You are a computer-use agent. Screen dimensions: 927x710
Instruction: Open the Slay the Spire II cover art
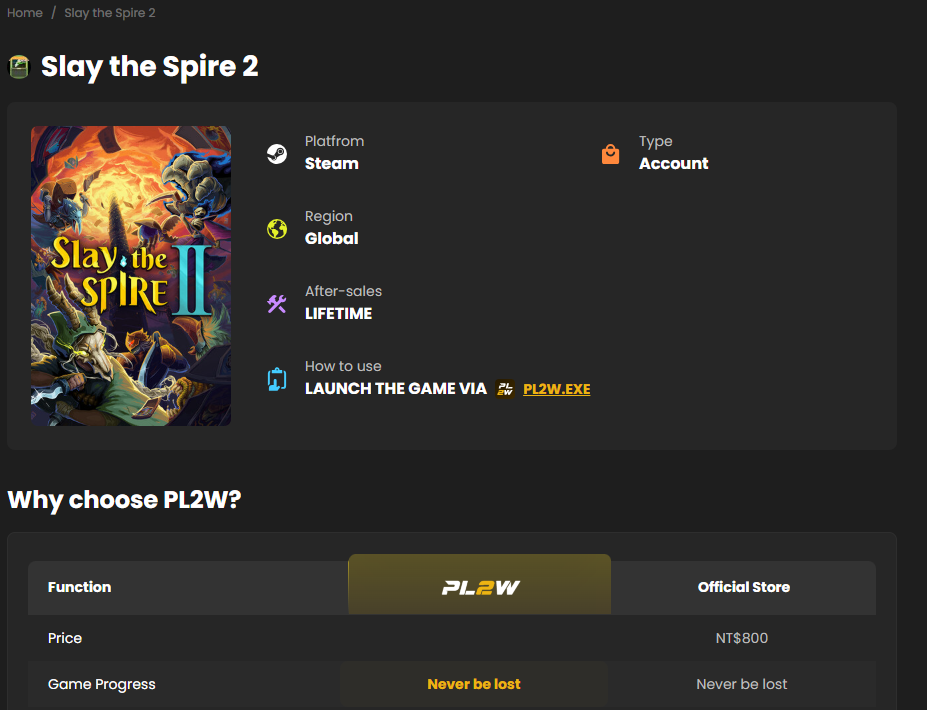click(x=131, y=275)
